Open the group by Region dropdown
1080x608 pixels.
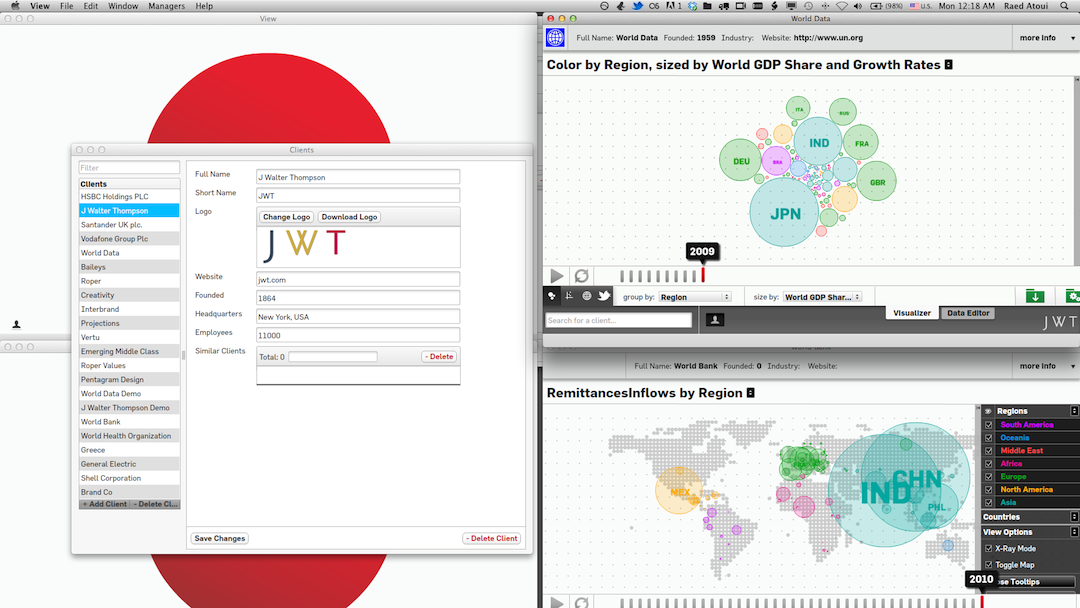coord(695,297)
